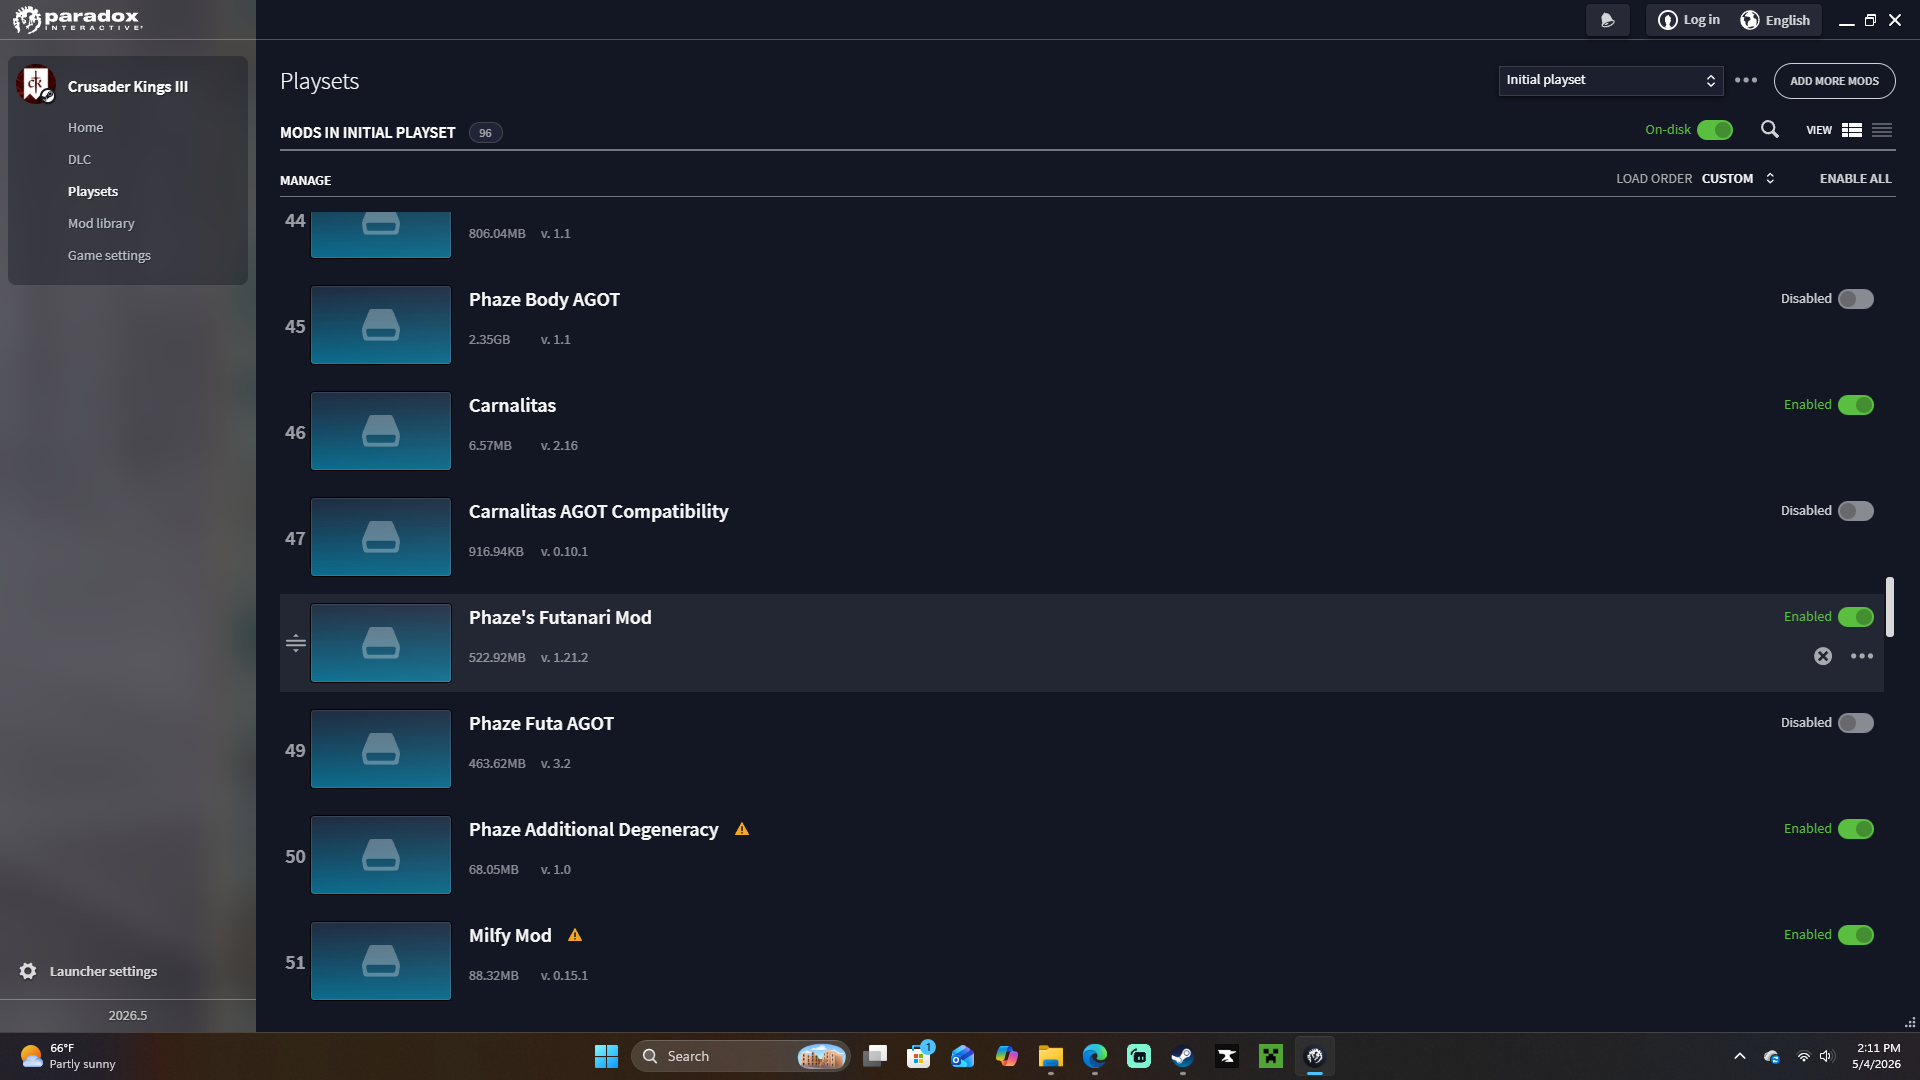Click the Carnalitas version v. 2.16 text
This screenshot has height=1080, width=1920.
(x=559, y=445)
